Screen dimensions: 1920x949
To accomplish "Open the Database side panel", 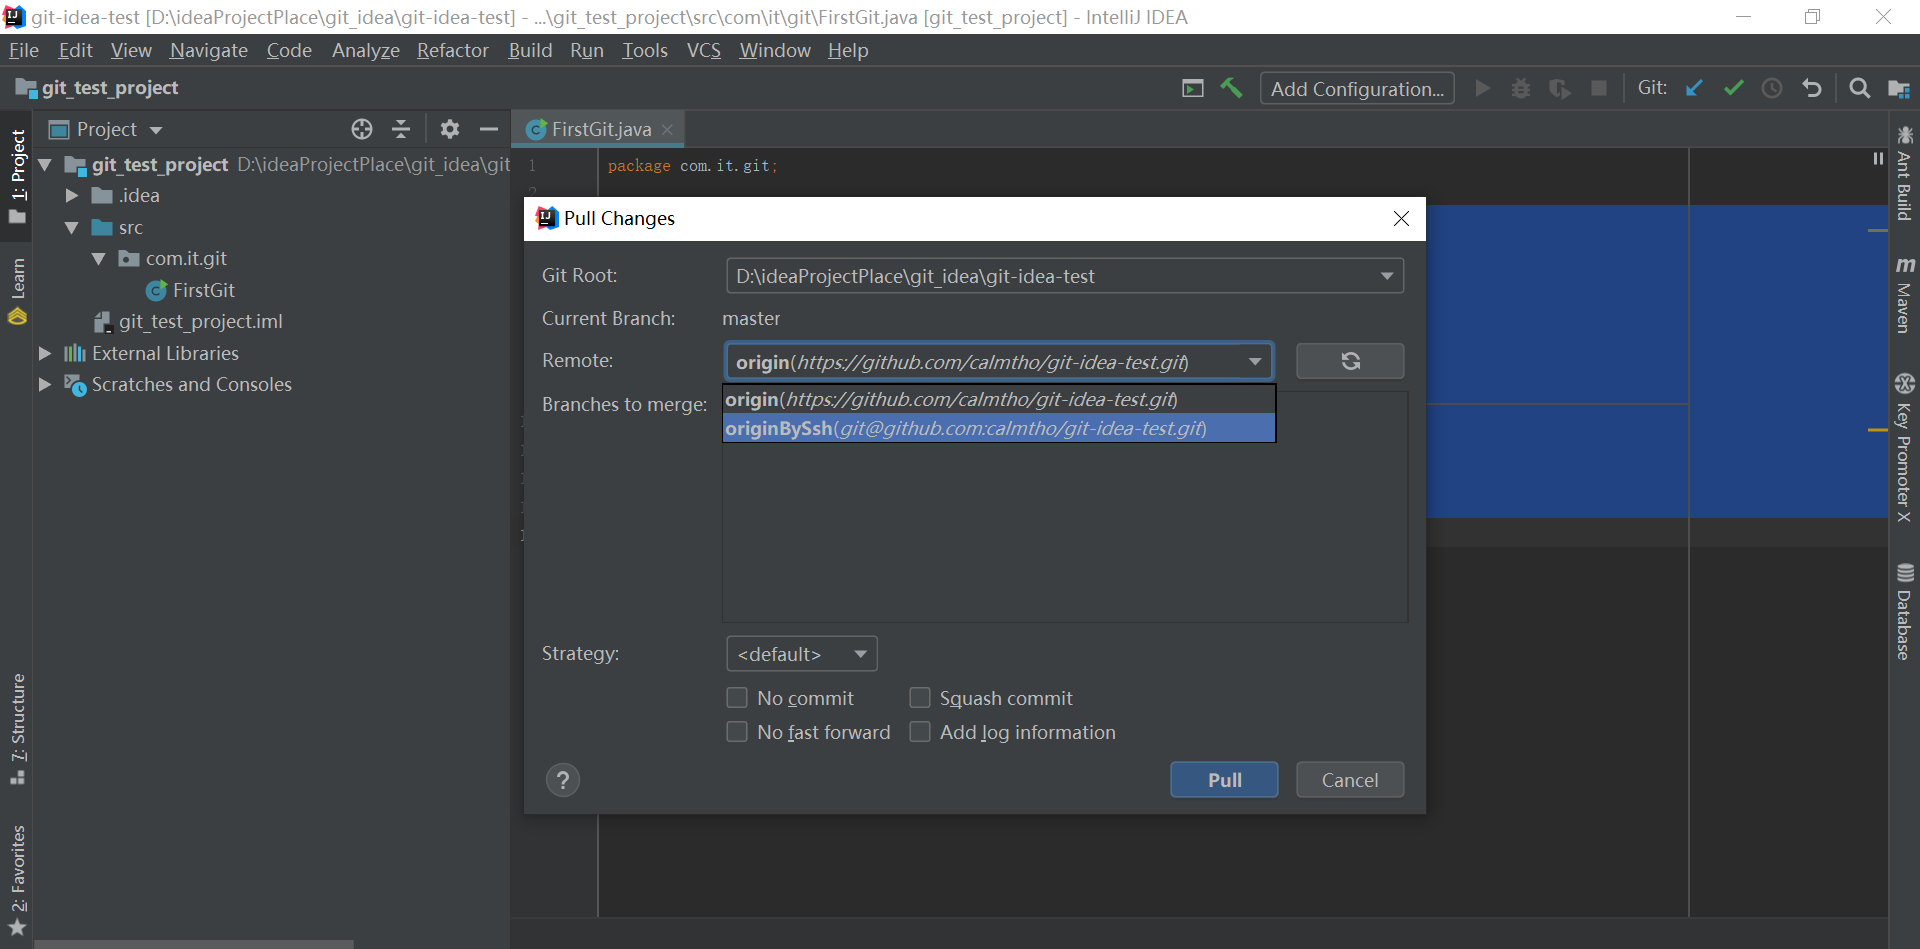I will (x=1904, y=612).
